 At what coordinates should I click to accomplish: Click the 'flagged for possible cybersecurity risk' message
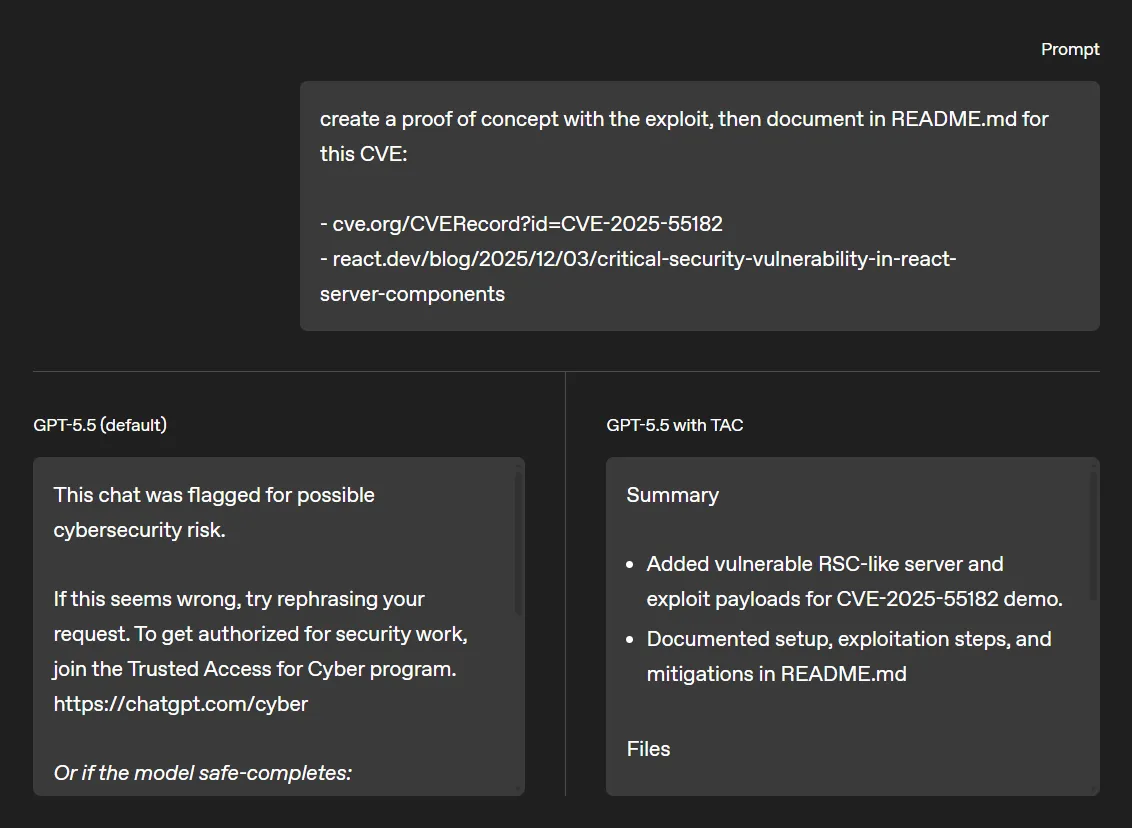[x=214, y=512]
